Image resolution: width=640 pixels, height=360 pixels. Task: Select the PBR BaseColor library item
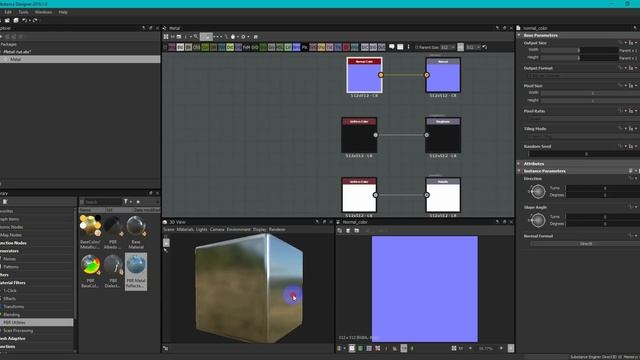coord(90,271)
